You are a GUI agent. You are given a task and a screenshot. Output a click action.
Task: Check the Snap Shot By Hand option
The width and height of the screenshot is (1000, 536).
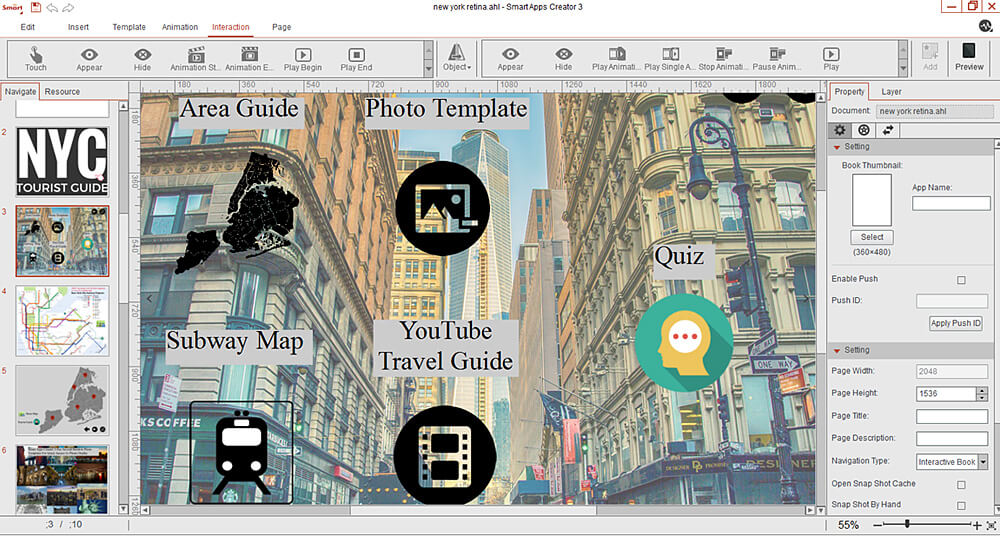click(961, 505)
